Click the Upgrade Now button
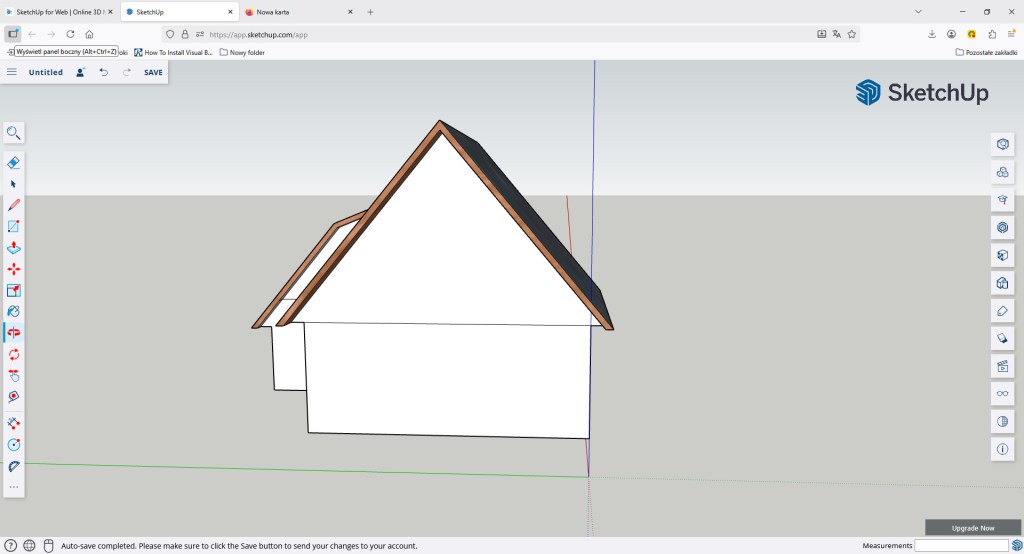Image resolution: width=1024 pixels, height=554 pixels. pos(973,527)
